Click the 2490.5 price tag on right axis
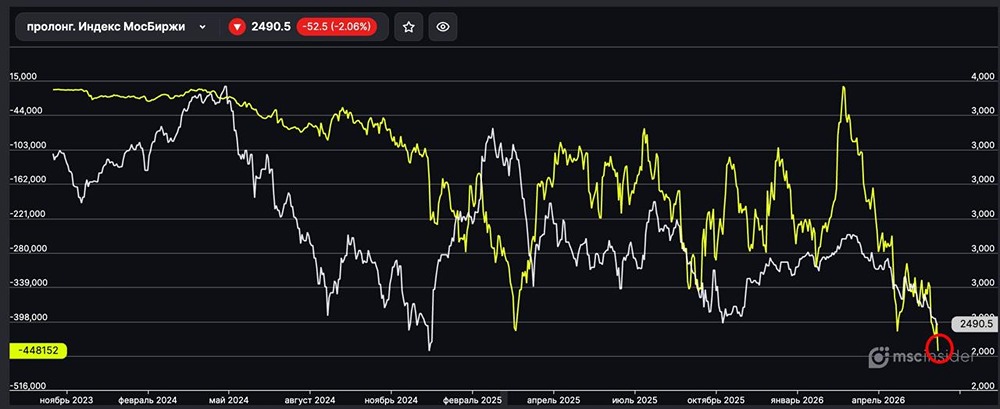The height and width of the screenshot is (409, 1000). click(973, 324)
